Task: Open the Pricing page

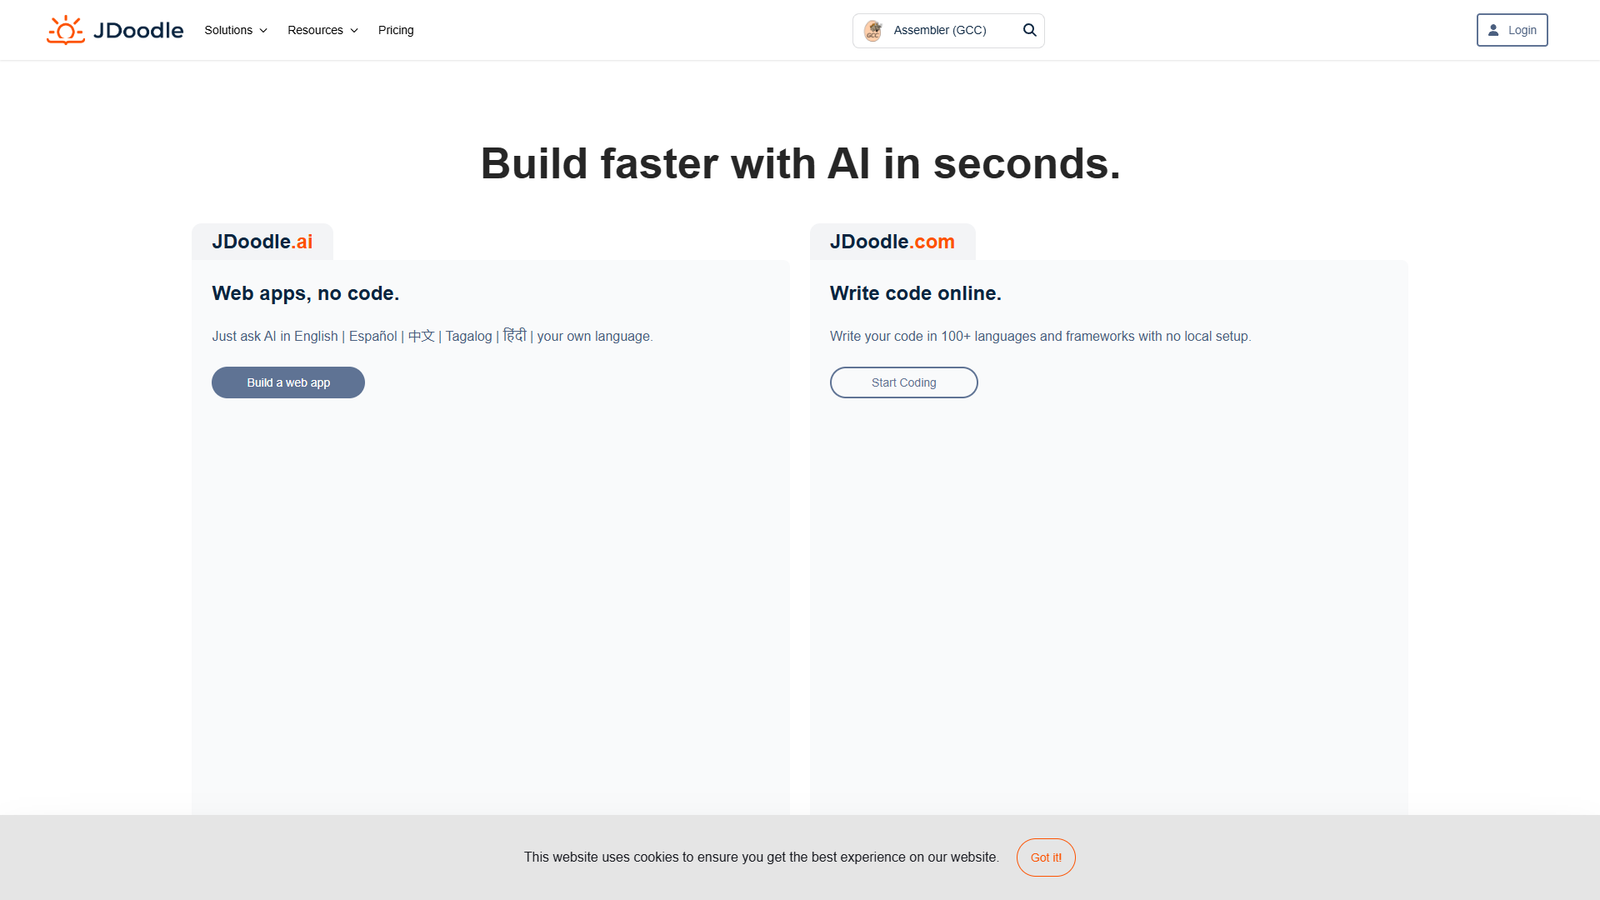Action: [x=396, y=30]
